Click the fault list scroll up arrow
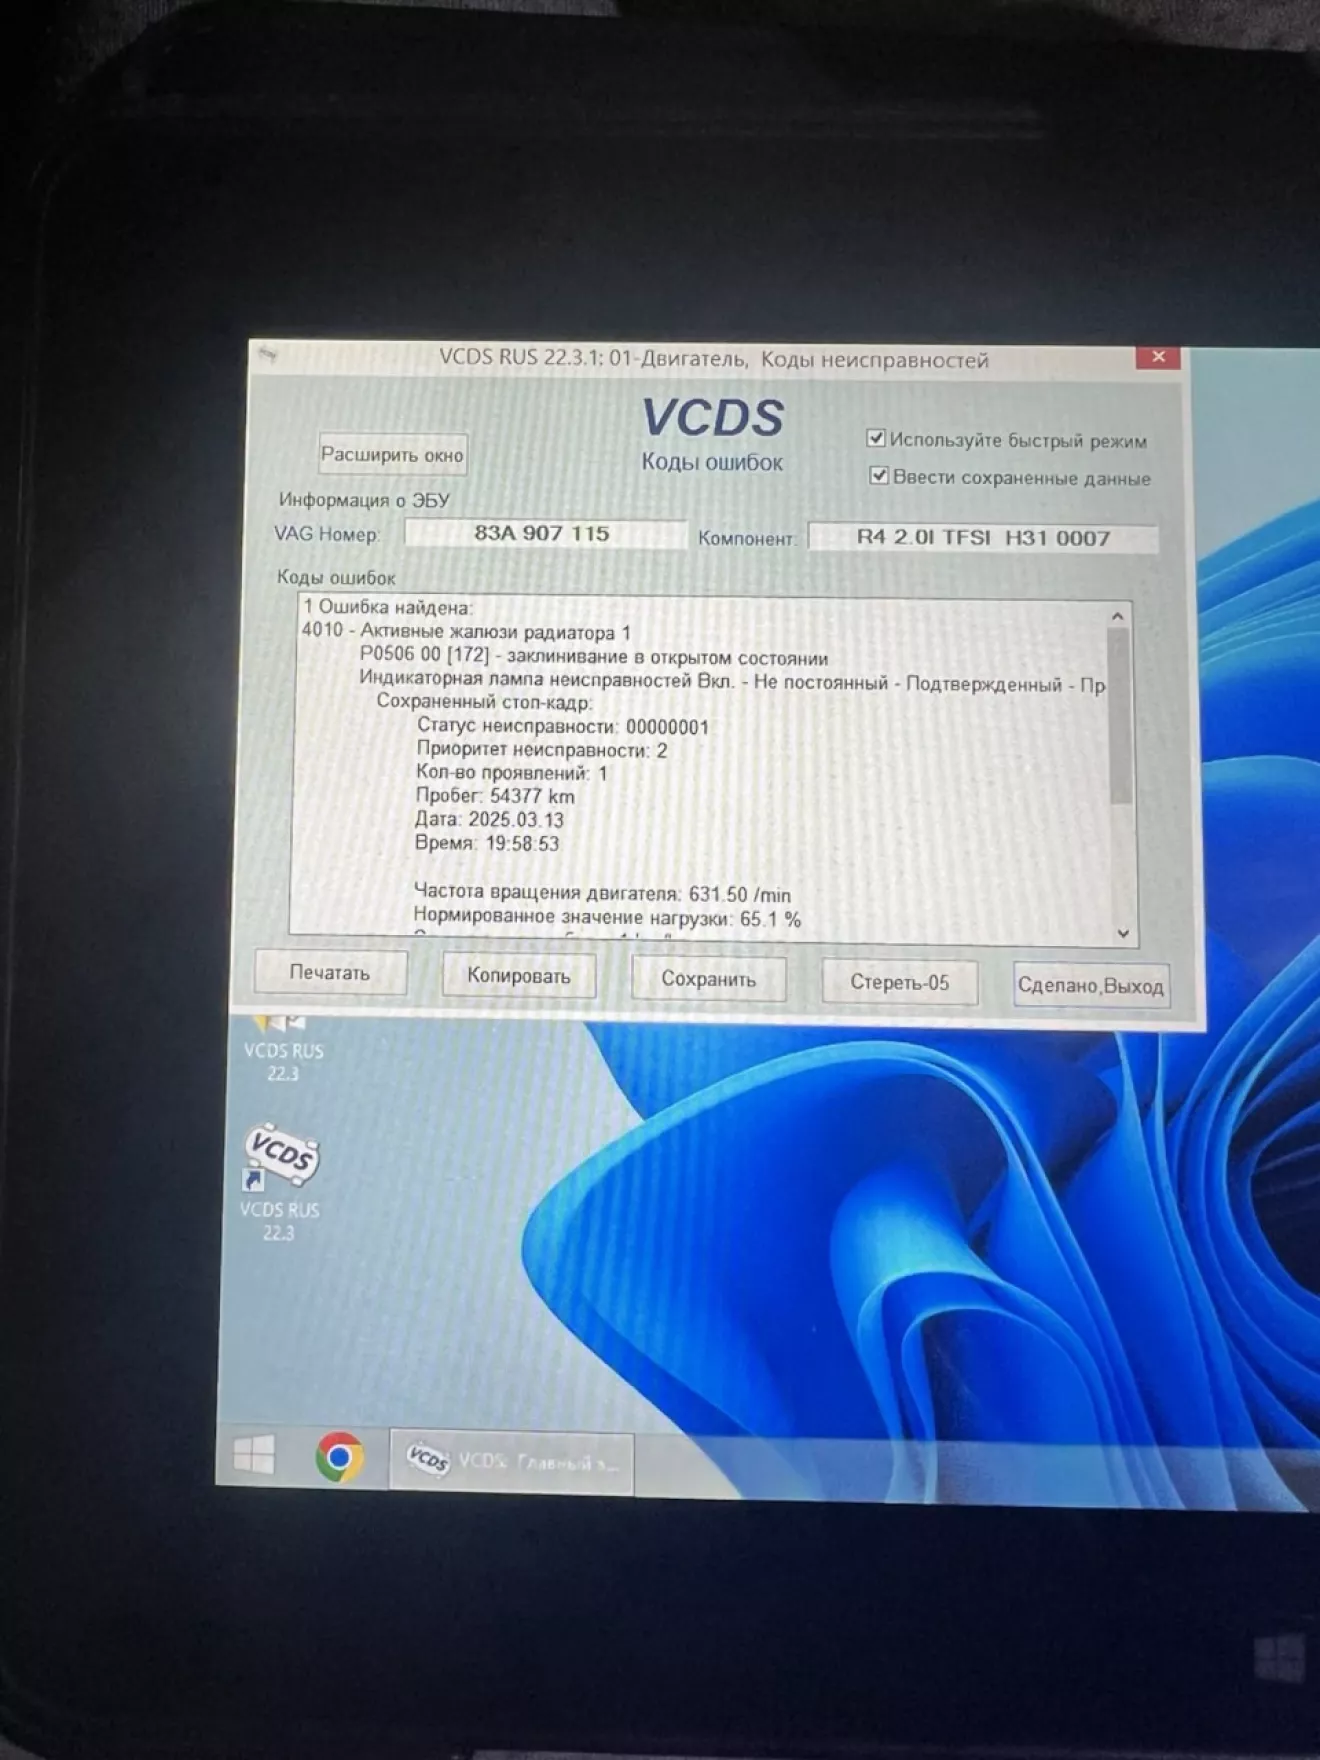The height and width of the screenshot is (1760, 1320). pyautogui.click(x=1118, y=616)
